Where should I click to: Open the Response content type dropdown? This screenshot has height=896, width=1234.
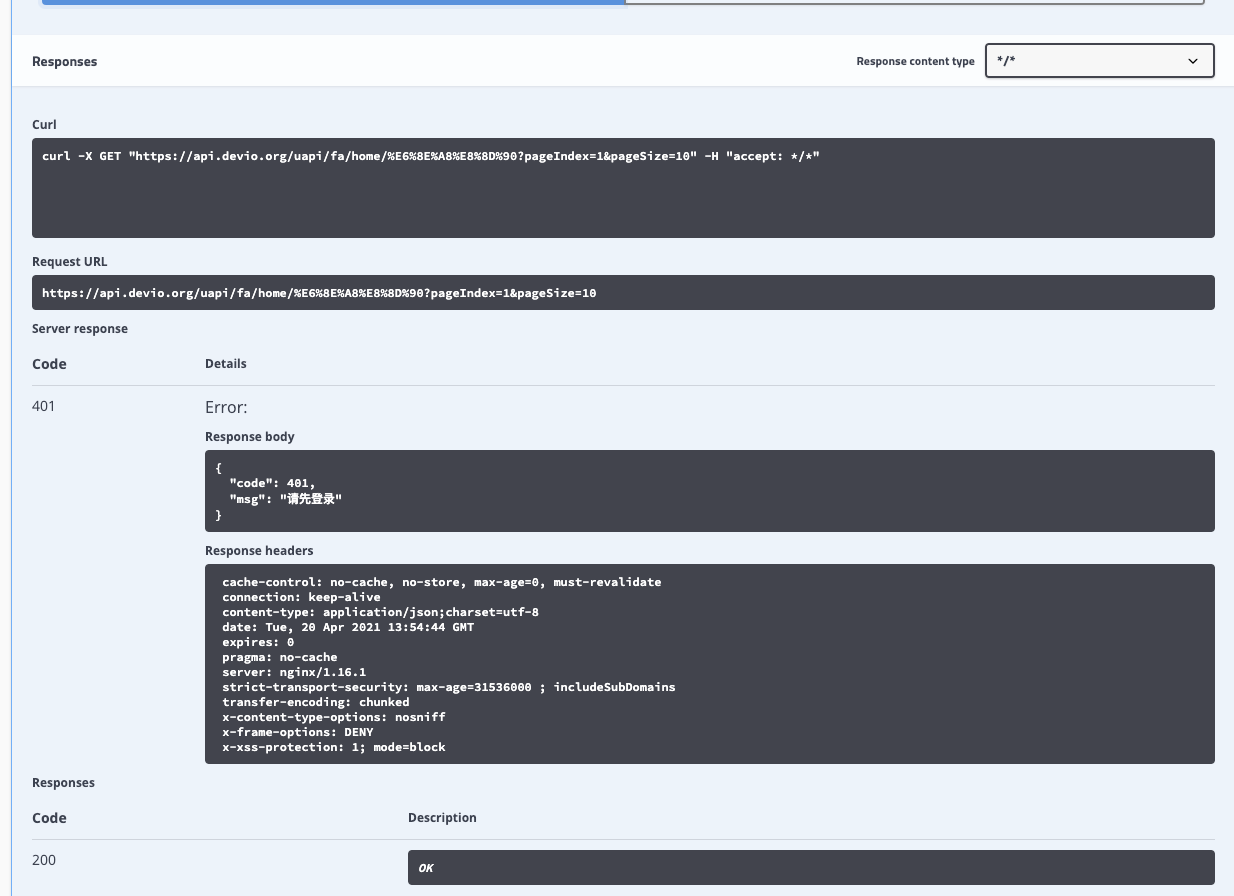(x=1098, y=61)
